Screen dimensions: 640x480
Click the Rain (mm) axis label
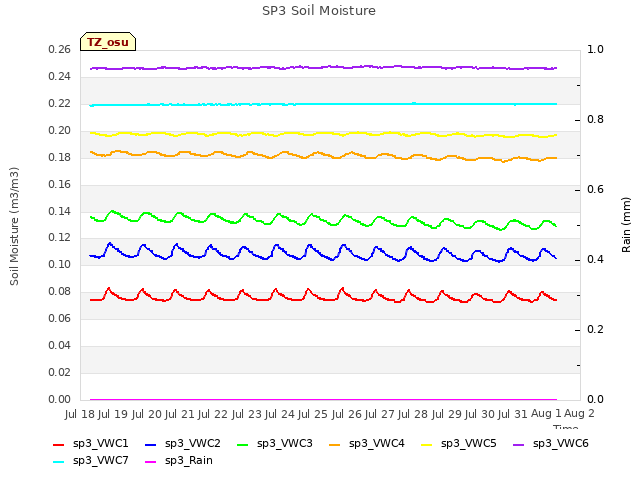(626, 225)
